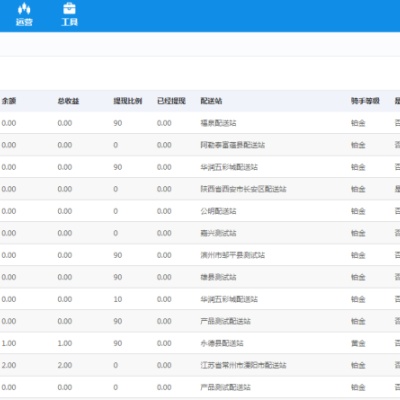Select the 福泉配送站 station cell
The width and height of the screenshot is (400, 400).
[x=218, y=123]
